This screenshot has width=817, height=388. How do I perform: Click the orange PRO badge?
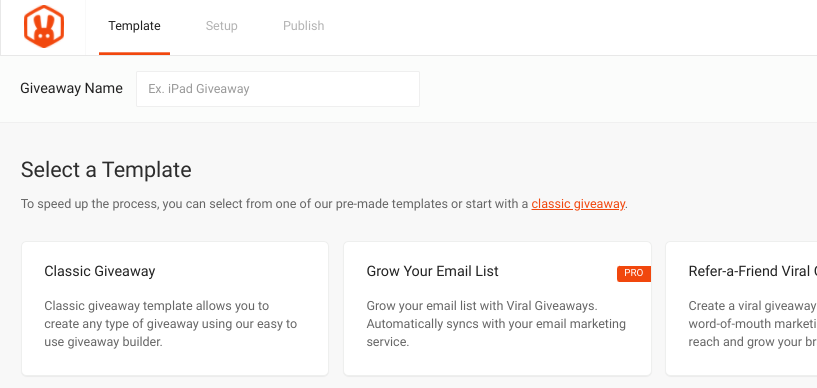coord(634,273)
